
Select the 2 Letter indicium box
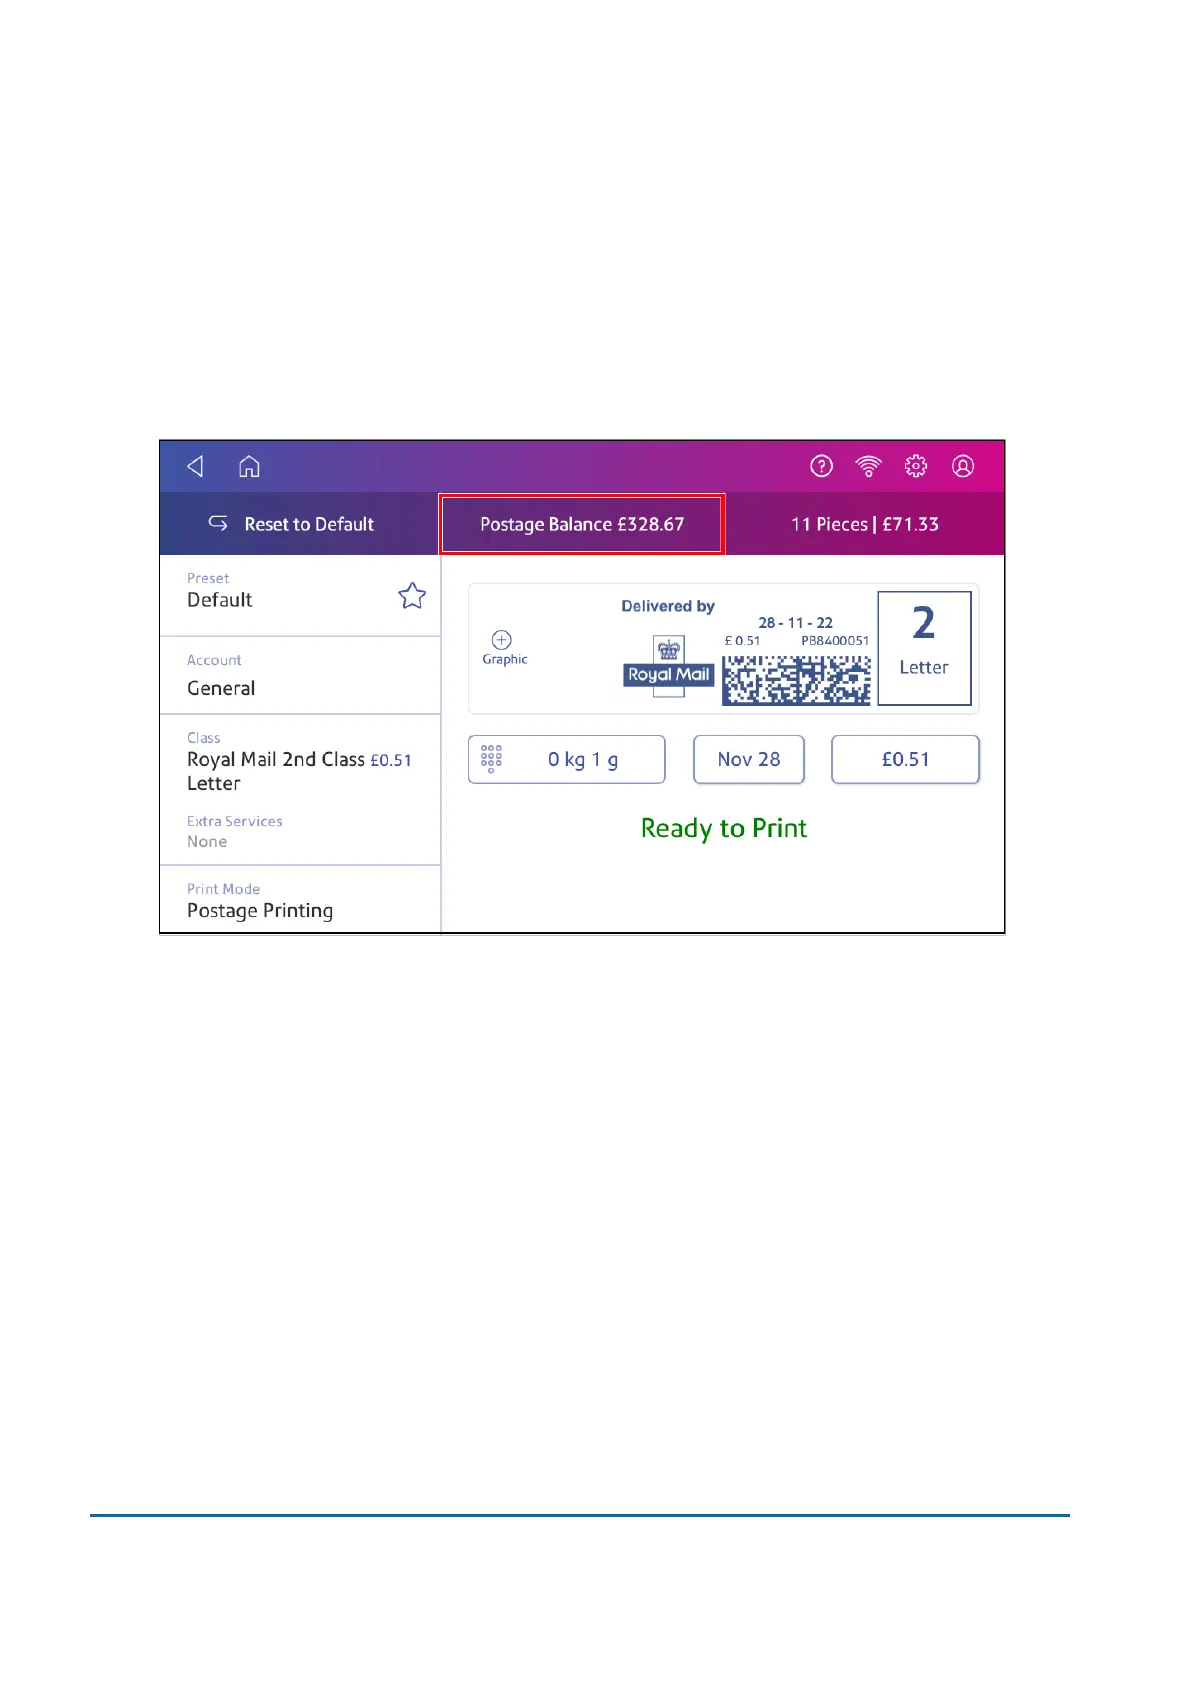pos(924,648)
